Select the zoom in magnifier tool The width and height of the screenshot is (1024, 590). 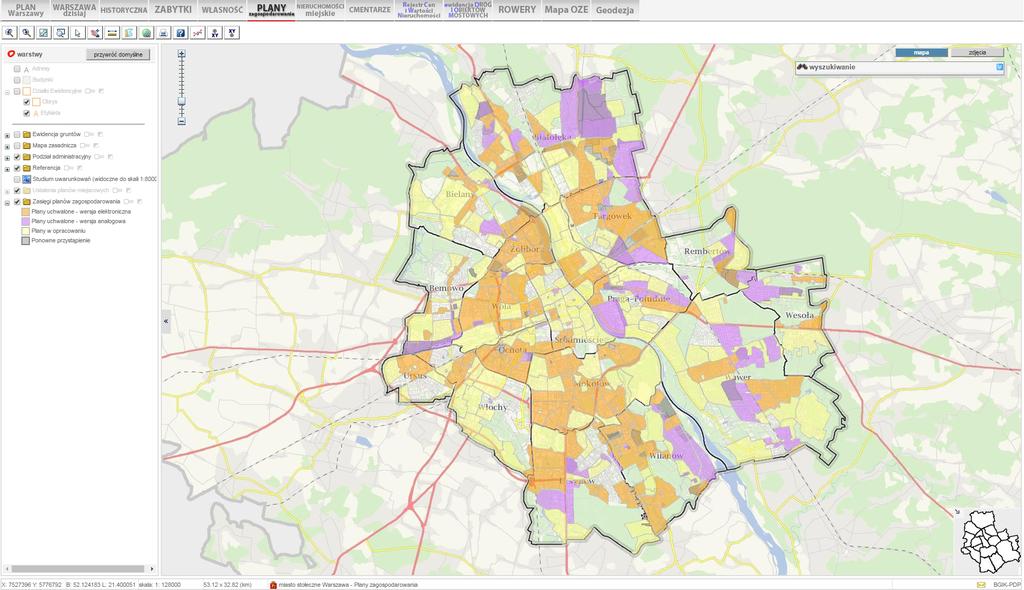click(10, 33)
